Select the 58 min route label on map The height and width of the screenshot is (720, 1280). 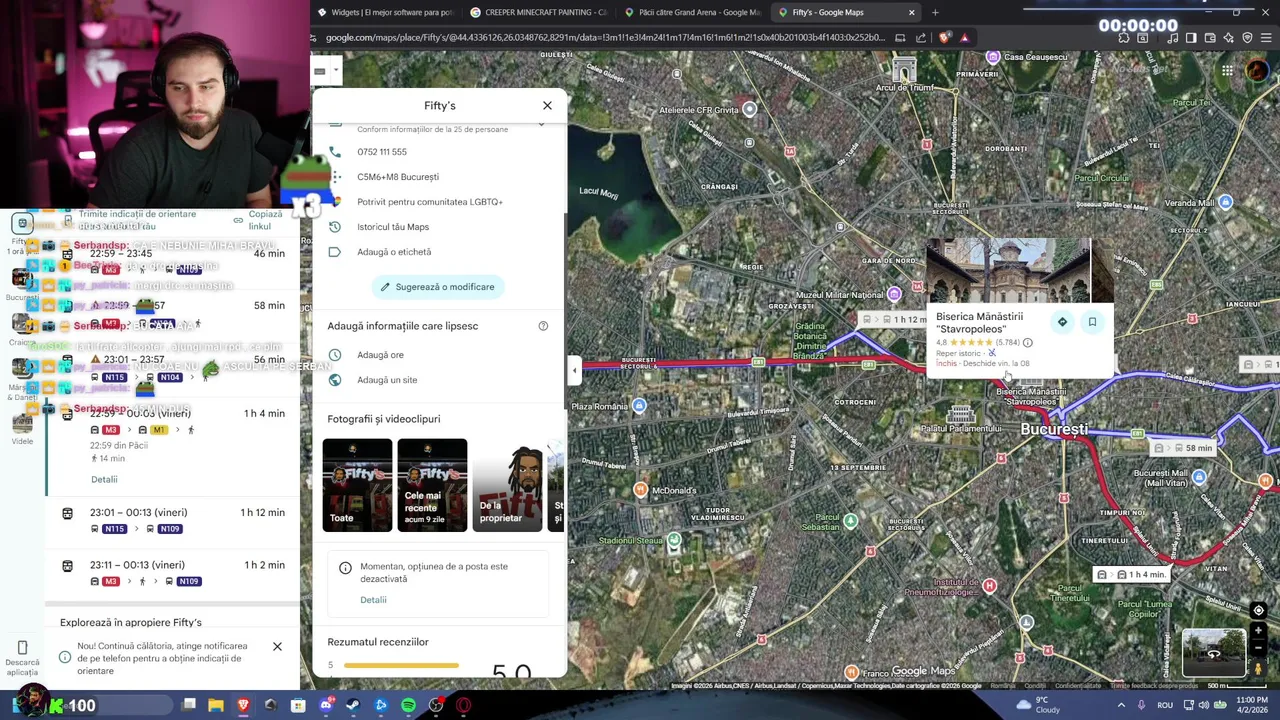1185,448
